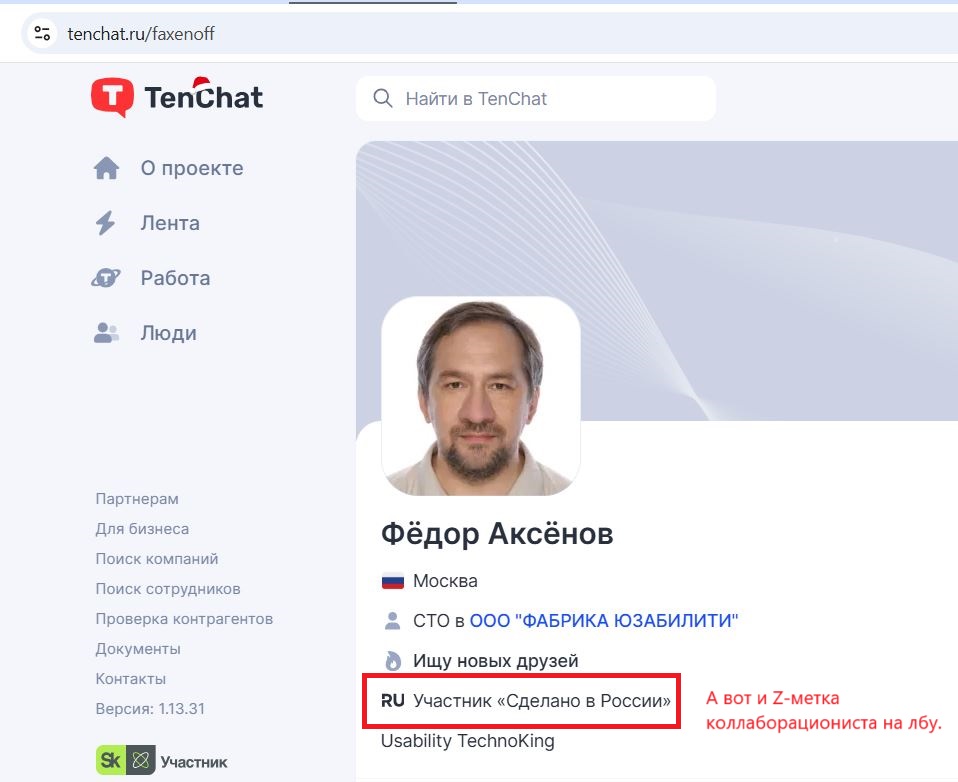Click the 'Москва' location text
The image size is (958, 782).
pos(445,580)
